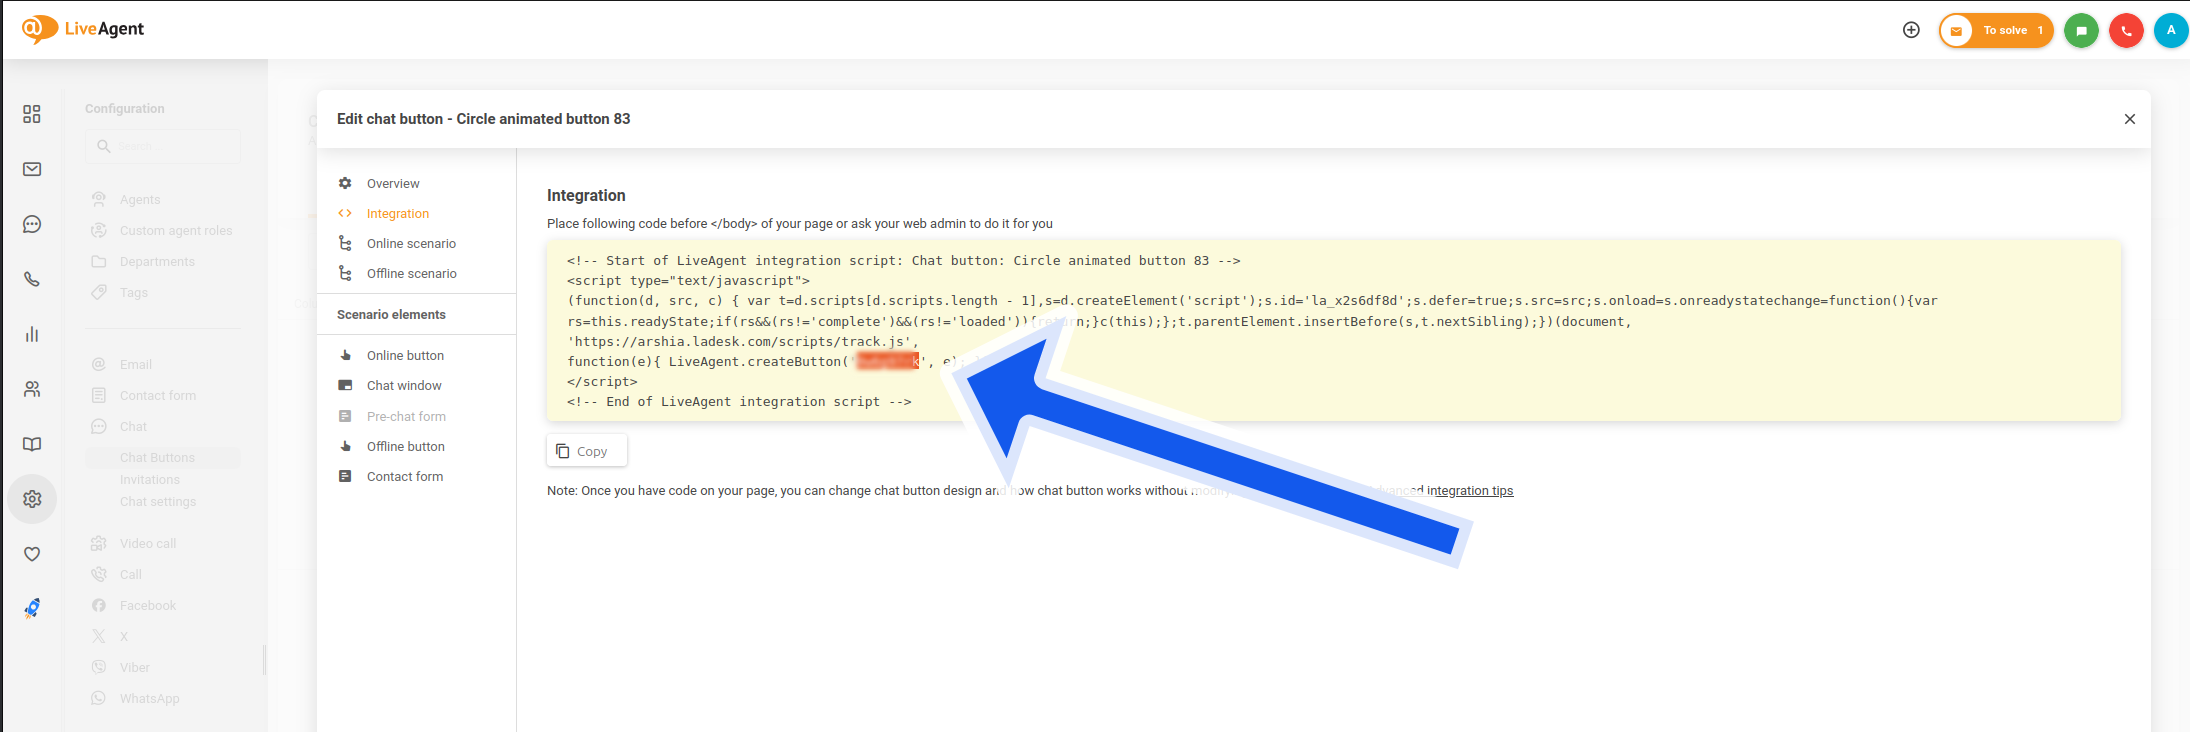This screenshot has height=732, width=2190.
Task: Click the Offline button pointer icon
Action: pos(345,446)
